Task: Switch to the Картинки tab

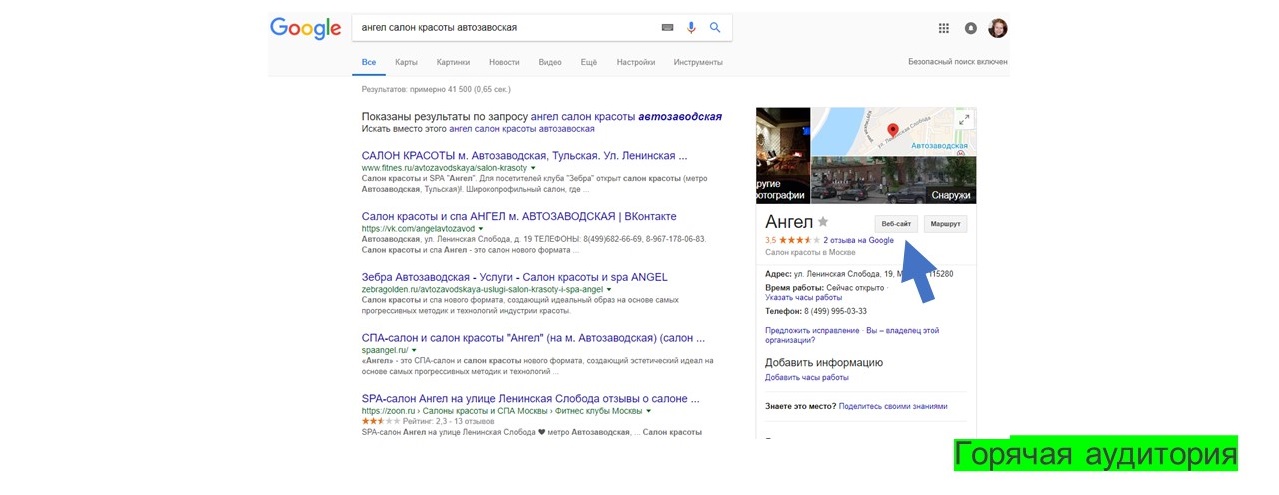Action: (453, 62)
